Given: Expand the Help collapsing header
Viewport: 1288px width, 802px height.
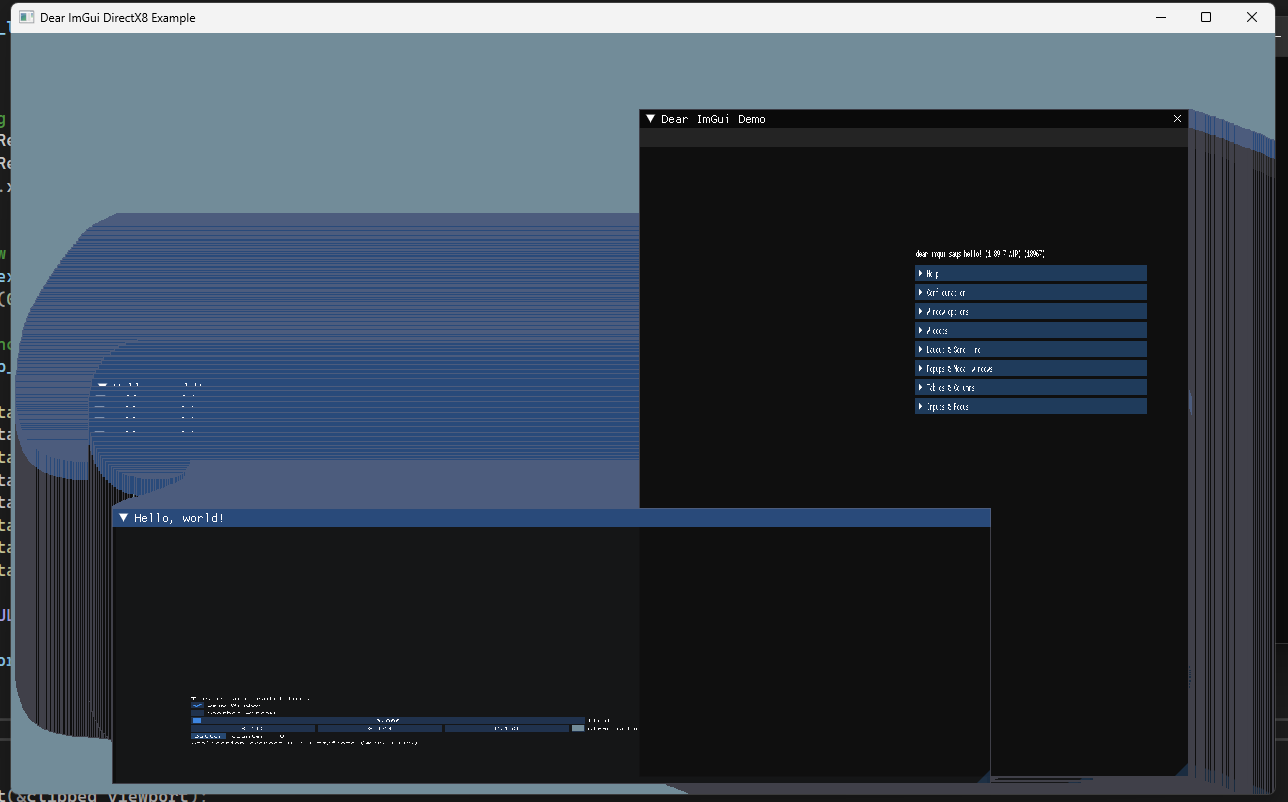Looking at the screenshot, I should click(1030, 272).
